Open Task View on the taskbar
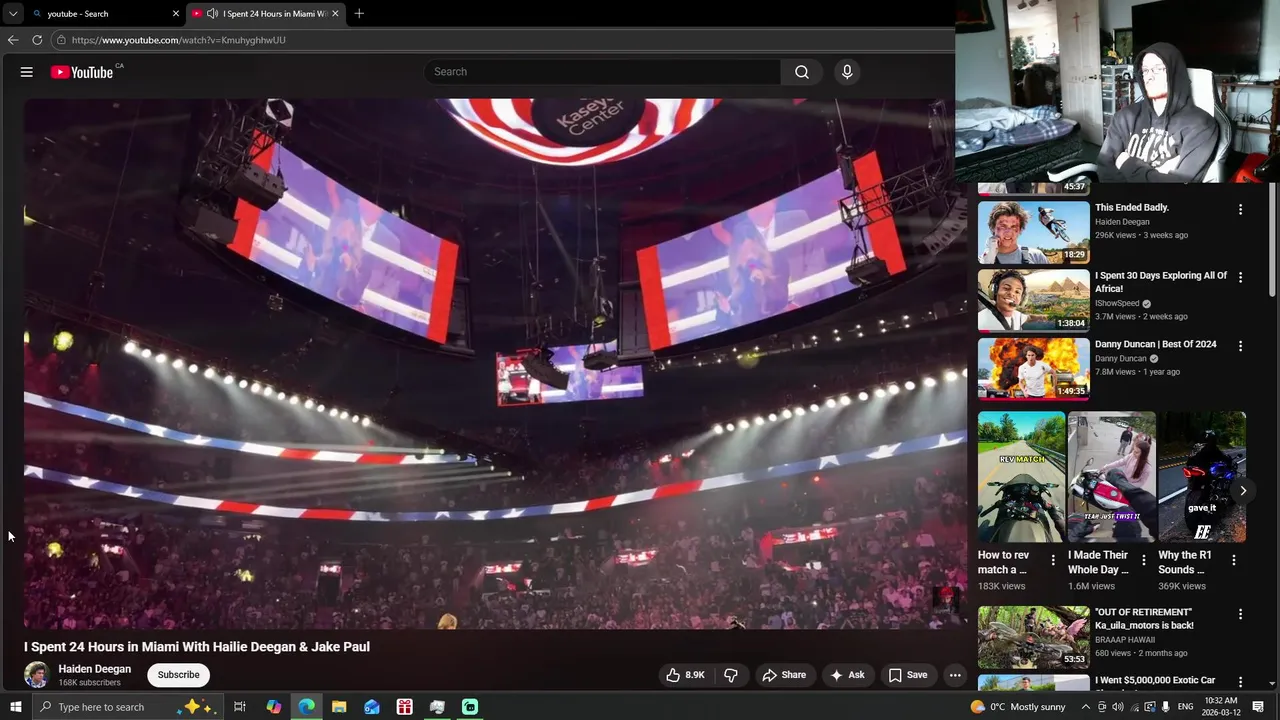1280x720 pixels. pyautogui.click(x=240, y=707)
